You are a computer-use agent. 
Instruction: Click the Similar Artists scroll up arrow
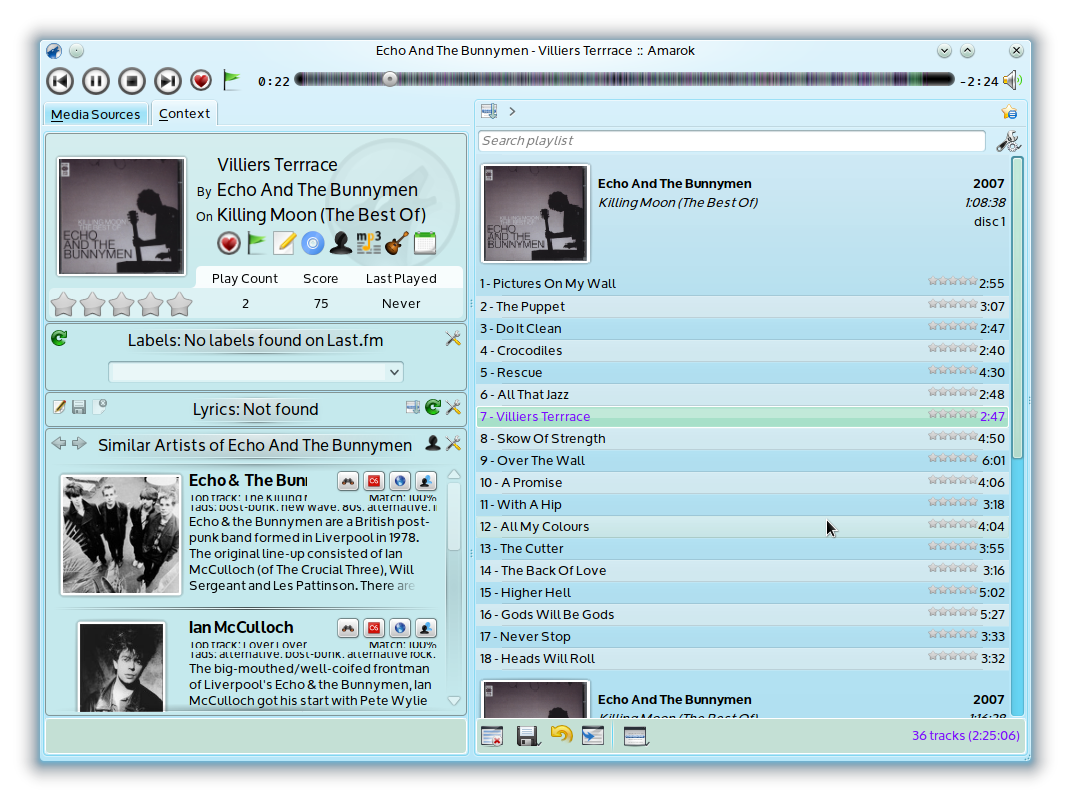coord(454,474)
